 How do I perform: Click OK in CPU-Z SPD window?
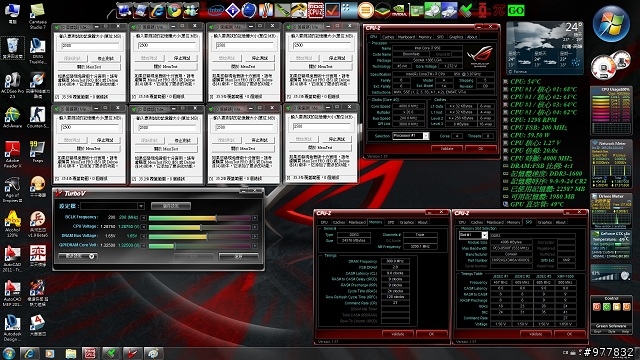569,334
